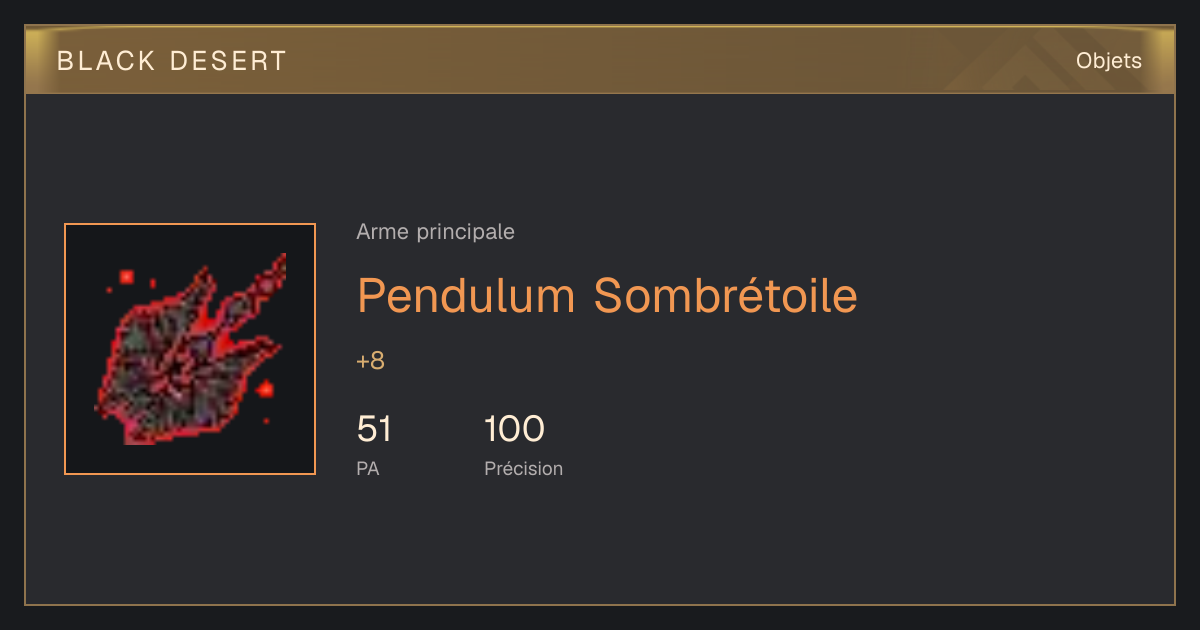Image resolution: width=1200 pixels, height=630 pixels.
Task: Select the 100 precision value
Action: click(514, 429)
